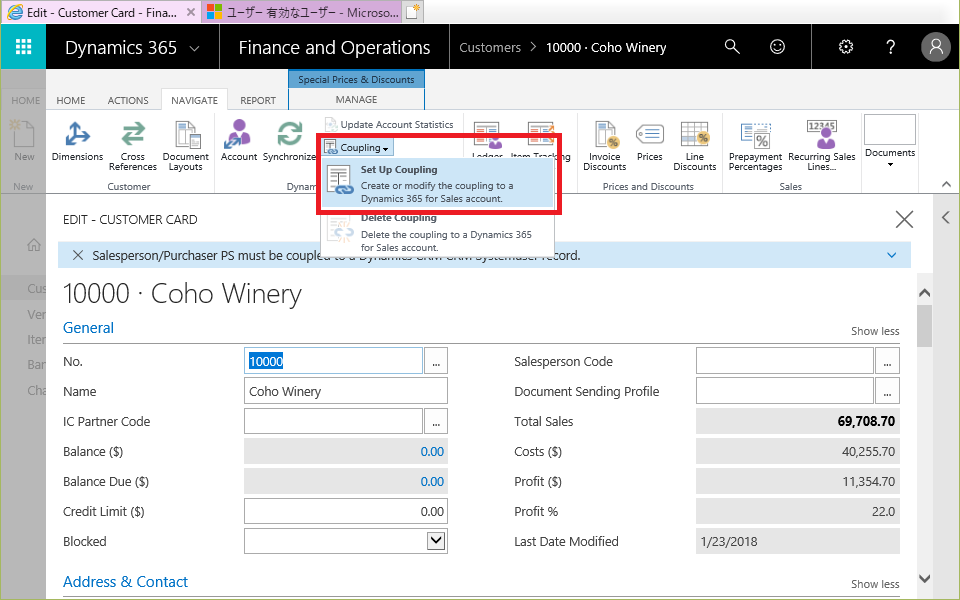The width and height of the screenshot is (960, 600).
Task: Open Document Sending Profile lookup button
Action: (x=887, y=391)
